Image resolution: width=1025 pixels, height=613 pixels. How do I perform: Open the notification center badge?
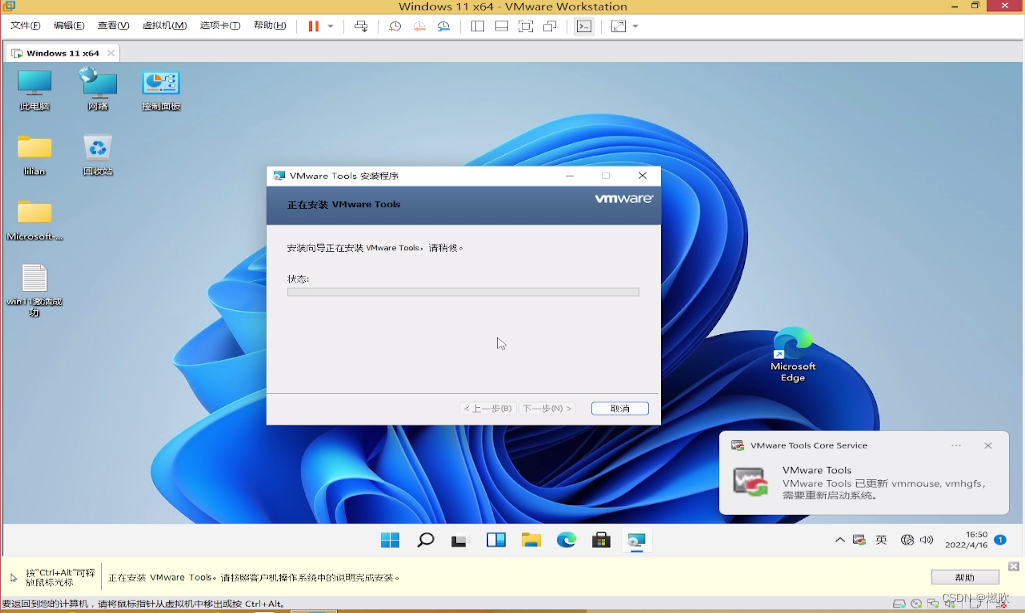pyautogui.click(x=1000, y=540)
